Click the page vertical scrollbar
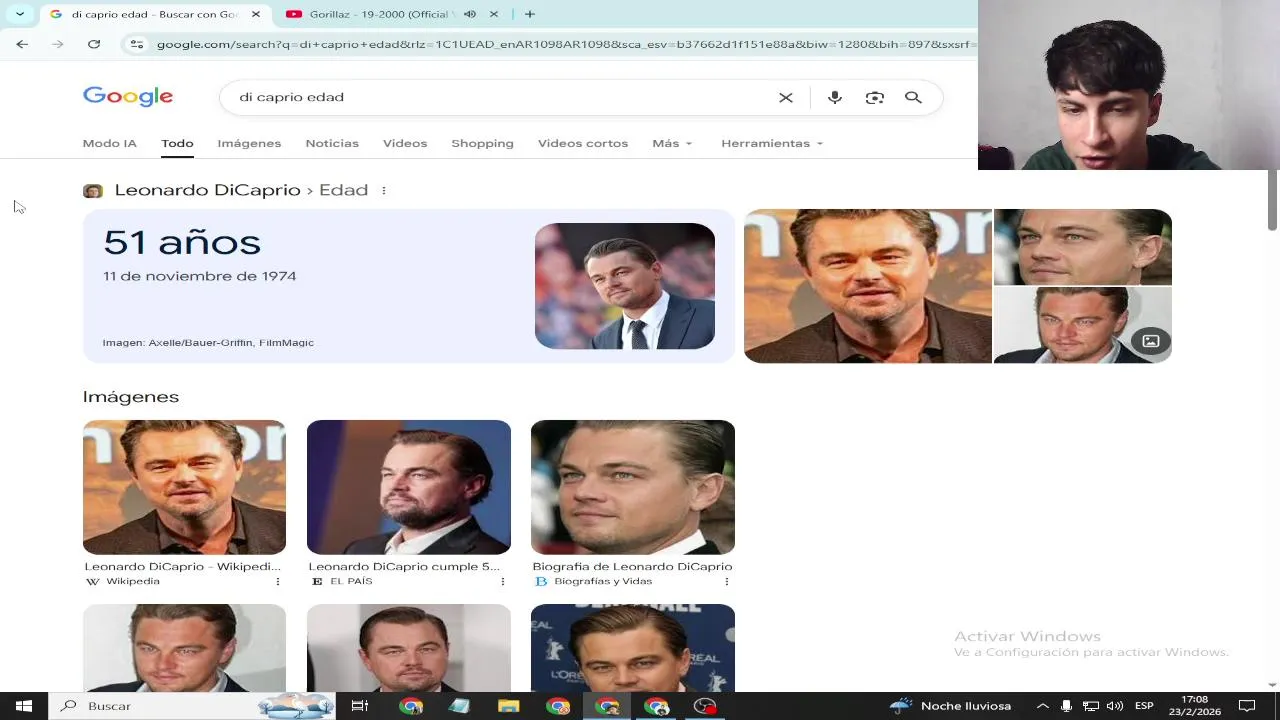This screenshot has width=1280, height=720. pos(1272,200)
